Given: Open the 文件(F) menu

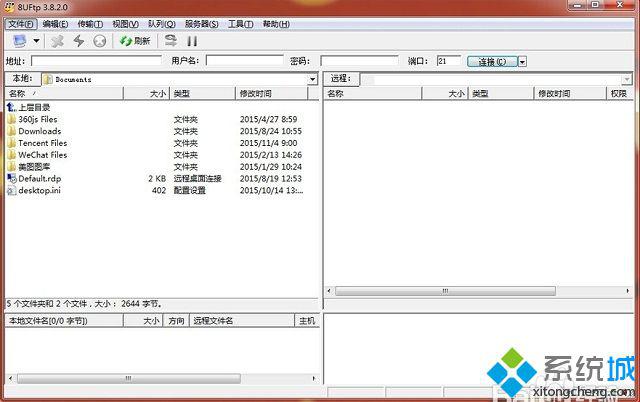Looking at the screenshot, I should pyautogui.click(x=20, y=24).
